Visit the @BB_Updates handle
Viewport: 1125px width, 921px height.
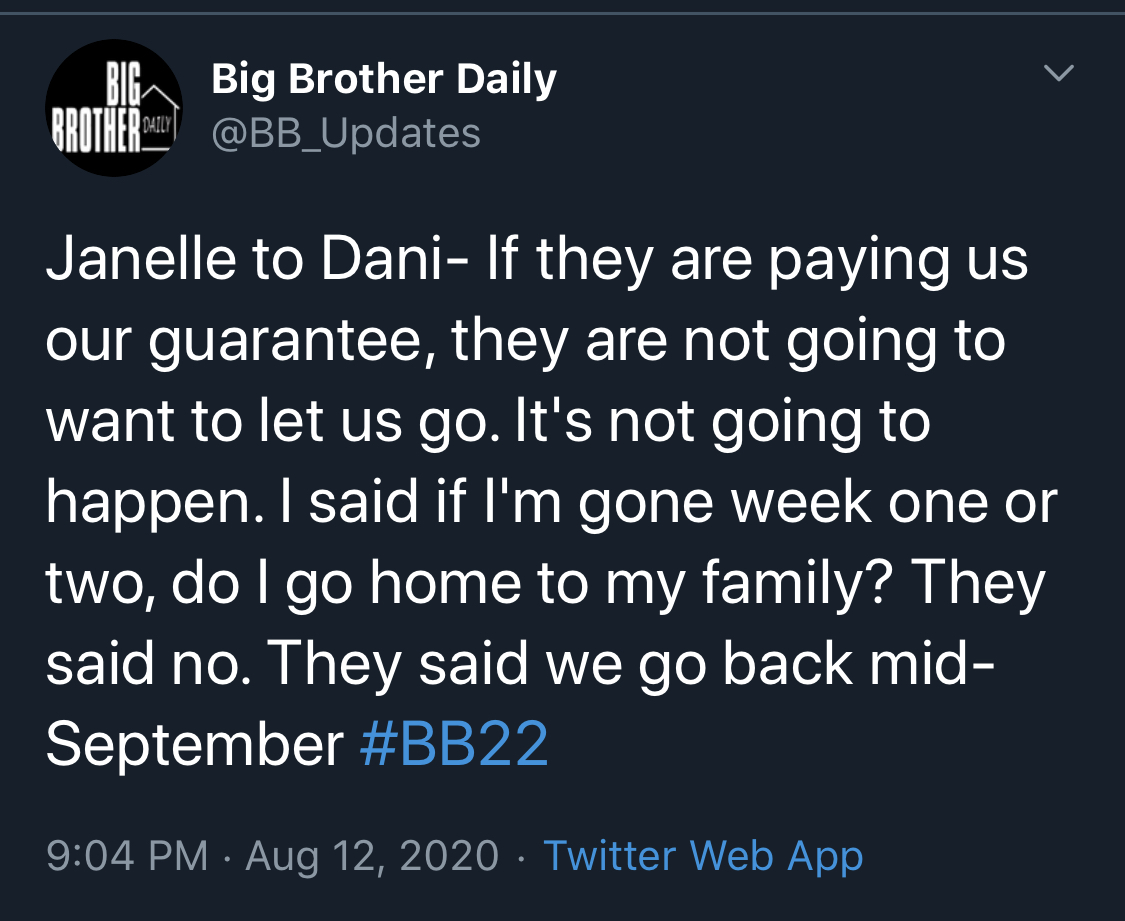tap(346, 133)
